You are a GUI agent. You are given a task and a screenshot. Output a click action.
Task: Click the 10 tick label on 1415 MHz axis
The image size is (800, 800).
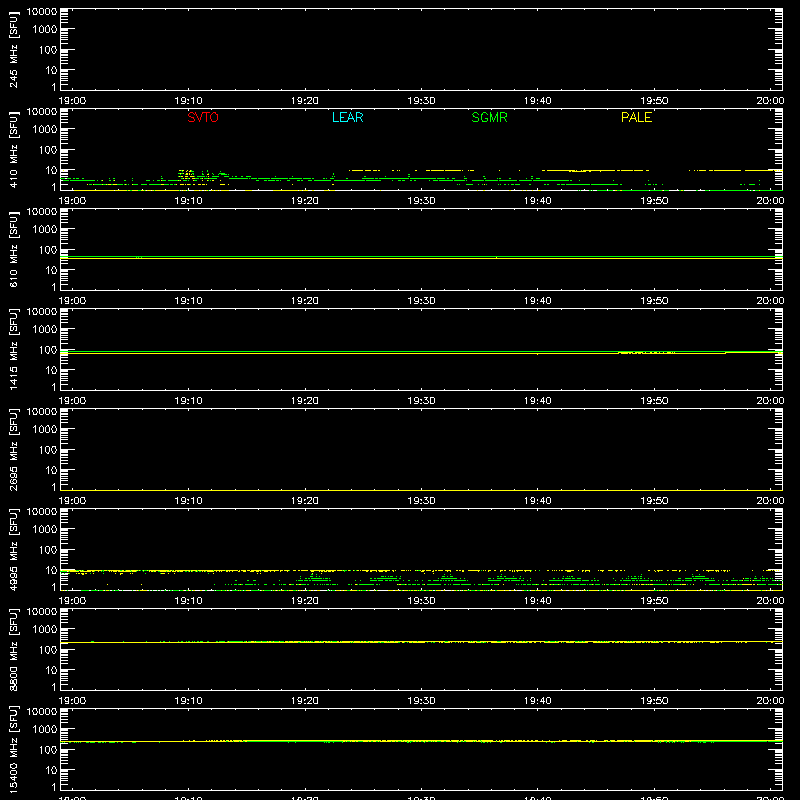tap(51, 370)
